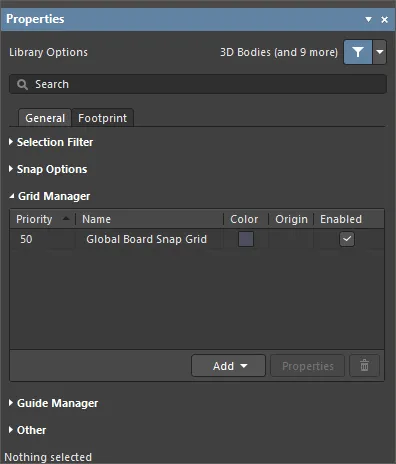Click the selection filter funnel icon
The image size is (396, 464).
(x=358, y=52)
